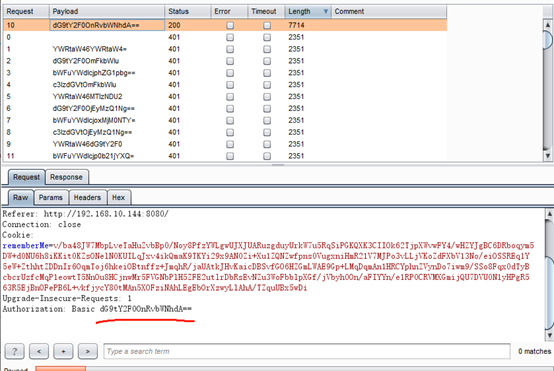The height and width of the screenshot is (371, 554).
Task: Toggle Error checkbox for request 3
Action: tap(230, 73)
